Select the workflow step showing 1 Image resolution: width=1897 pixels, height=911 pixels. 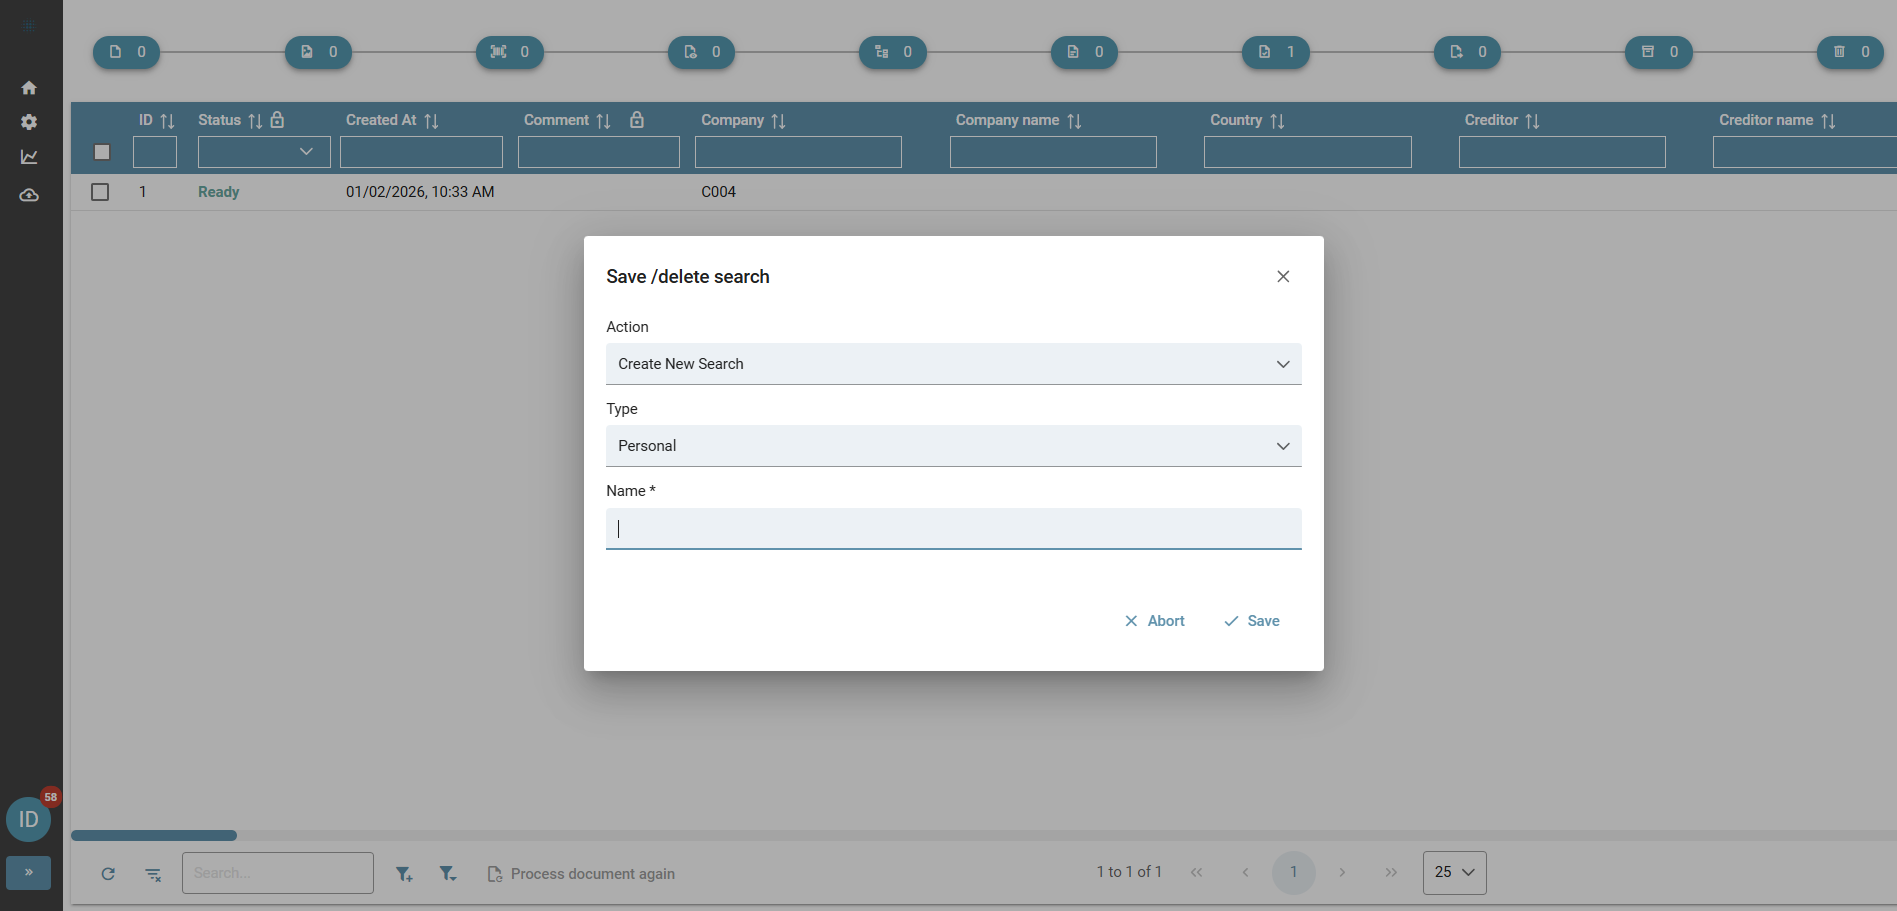(x=1275, y=52)
